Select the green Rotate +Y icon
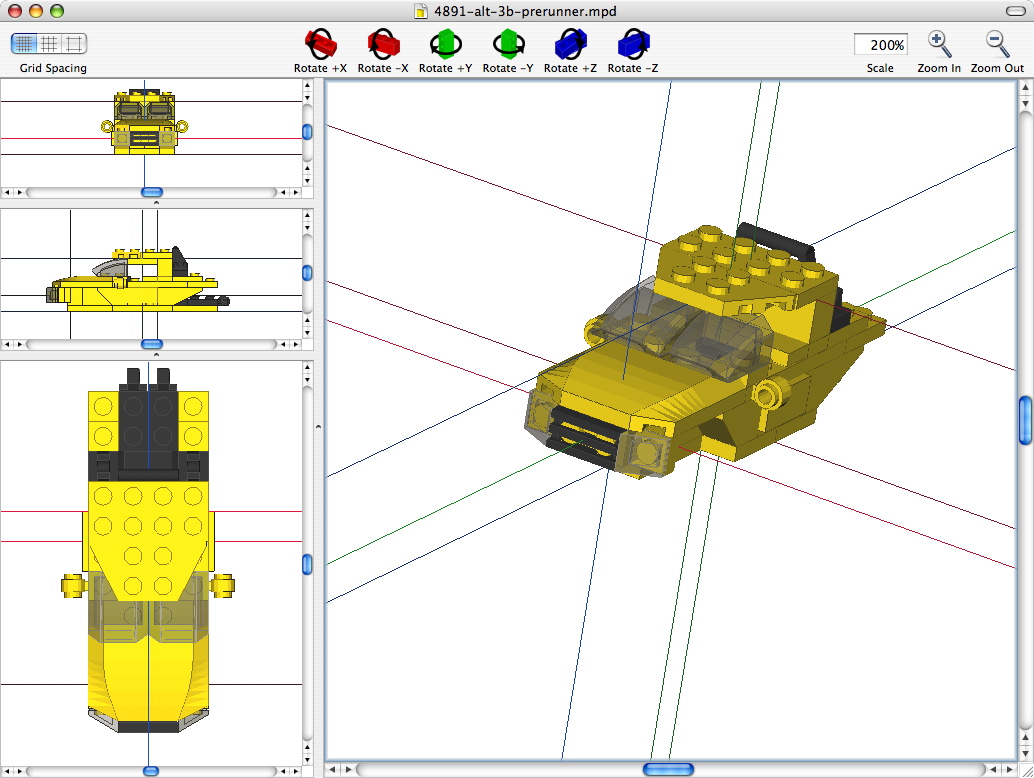Image resolution: width=1034 pixels, height=778 pixels. pos(445,44)
